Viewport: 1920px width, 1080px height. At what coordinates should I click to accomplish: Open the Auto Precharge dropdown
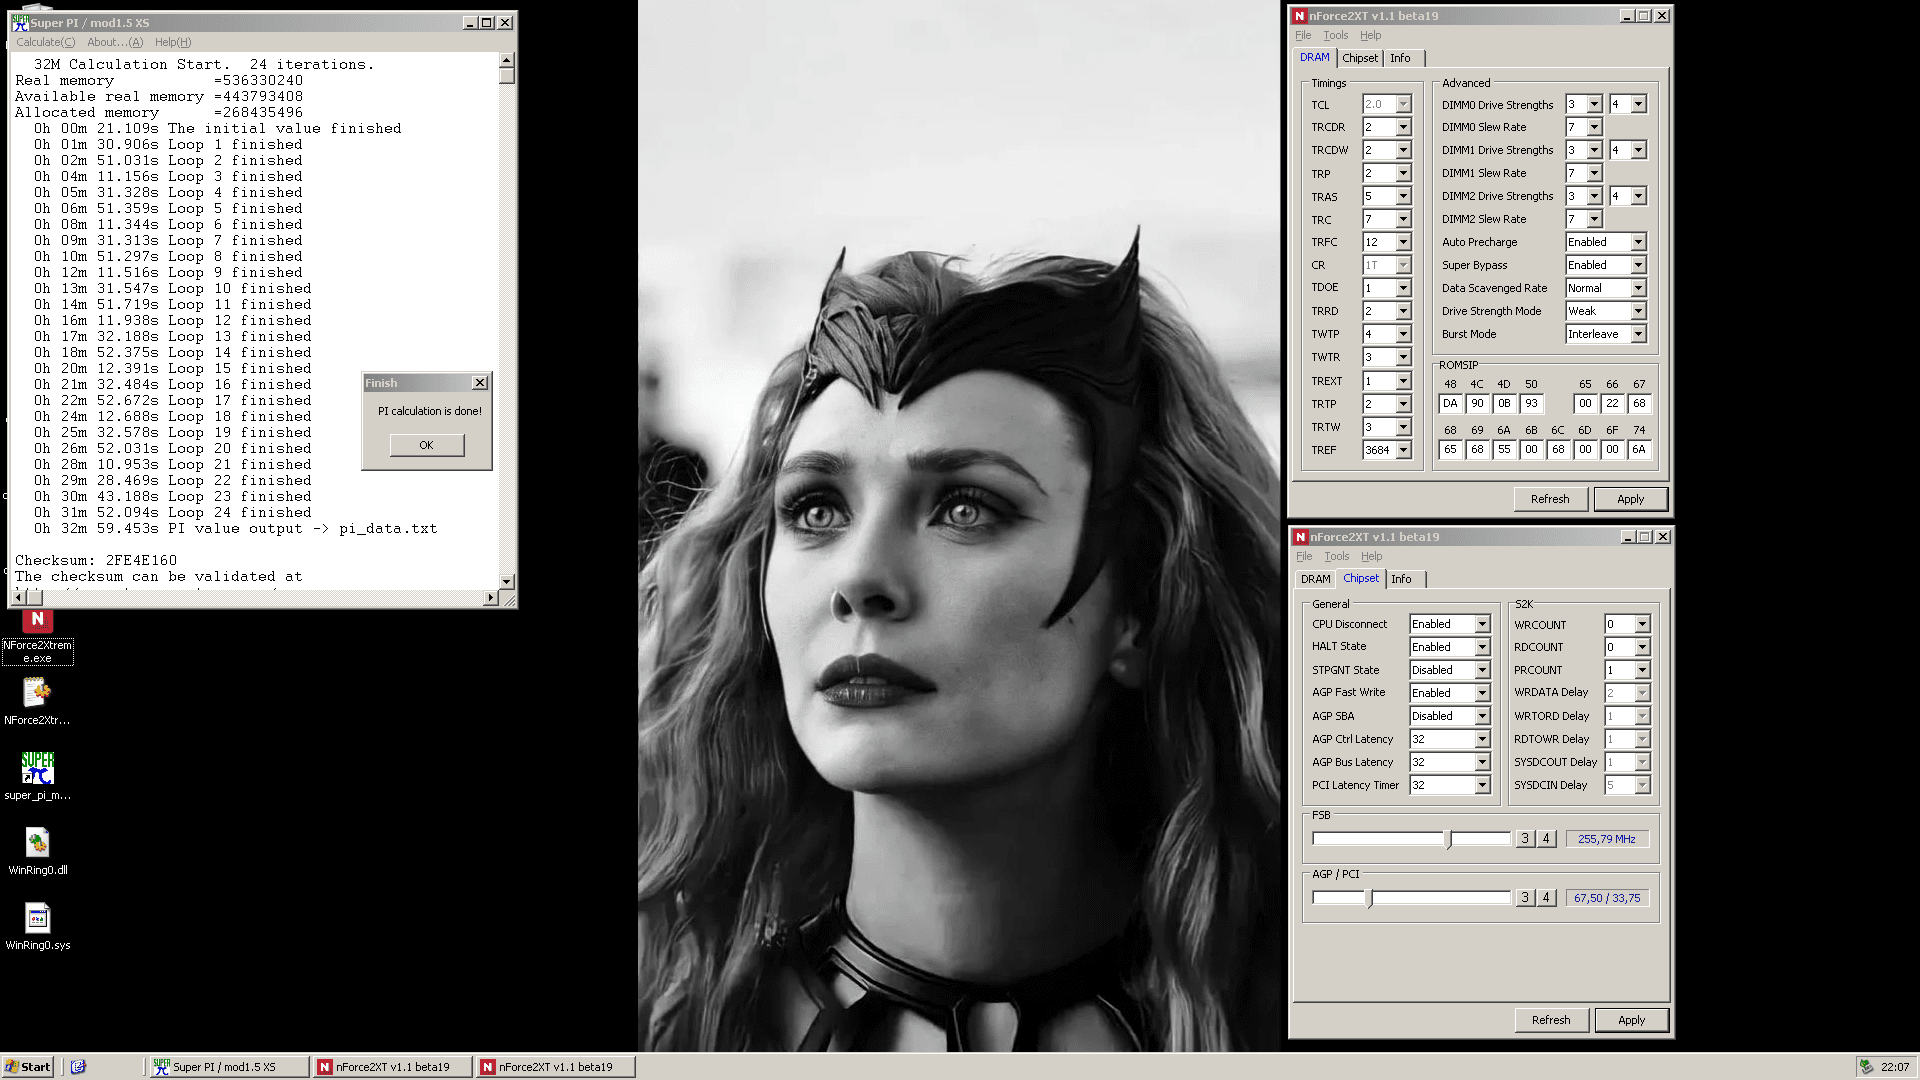(1638, 242)
